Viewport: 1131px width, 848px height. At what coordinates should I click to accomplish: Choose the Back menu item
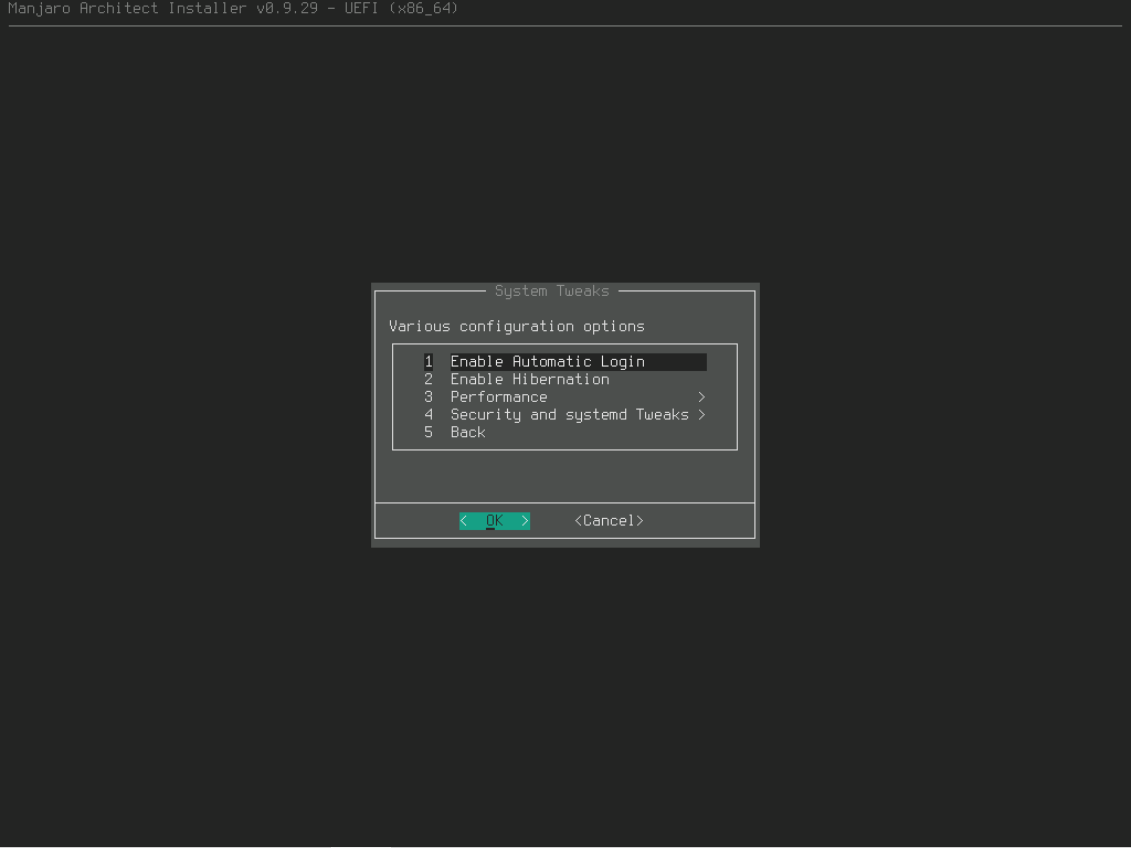click(x=467, y=432)
